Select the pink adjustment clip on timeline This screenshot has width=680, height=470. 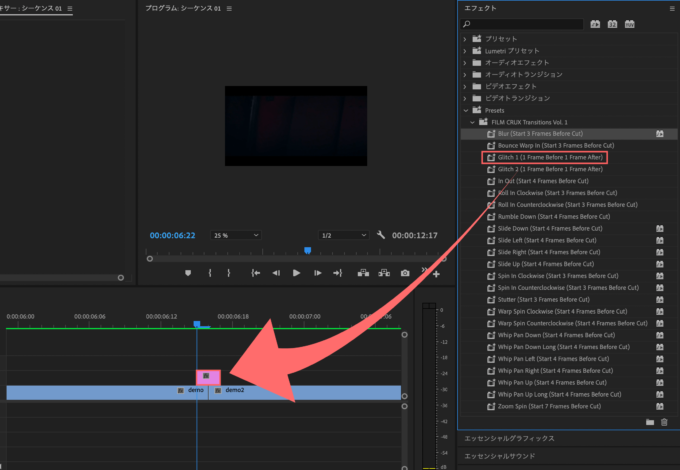tap(208, 377)
